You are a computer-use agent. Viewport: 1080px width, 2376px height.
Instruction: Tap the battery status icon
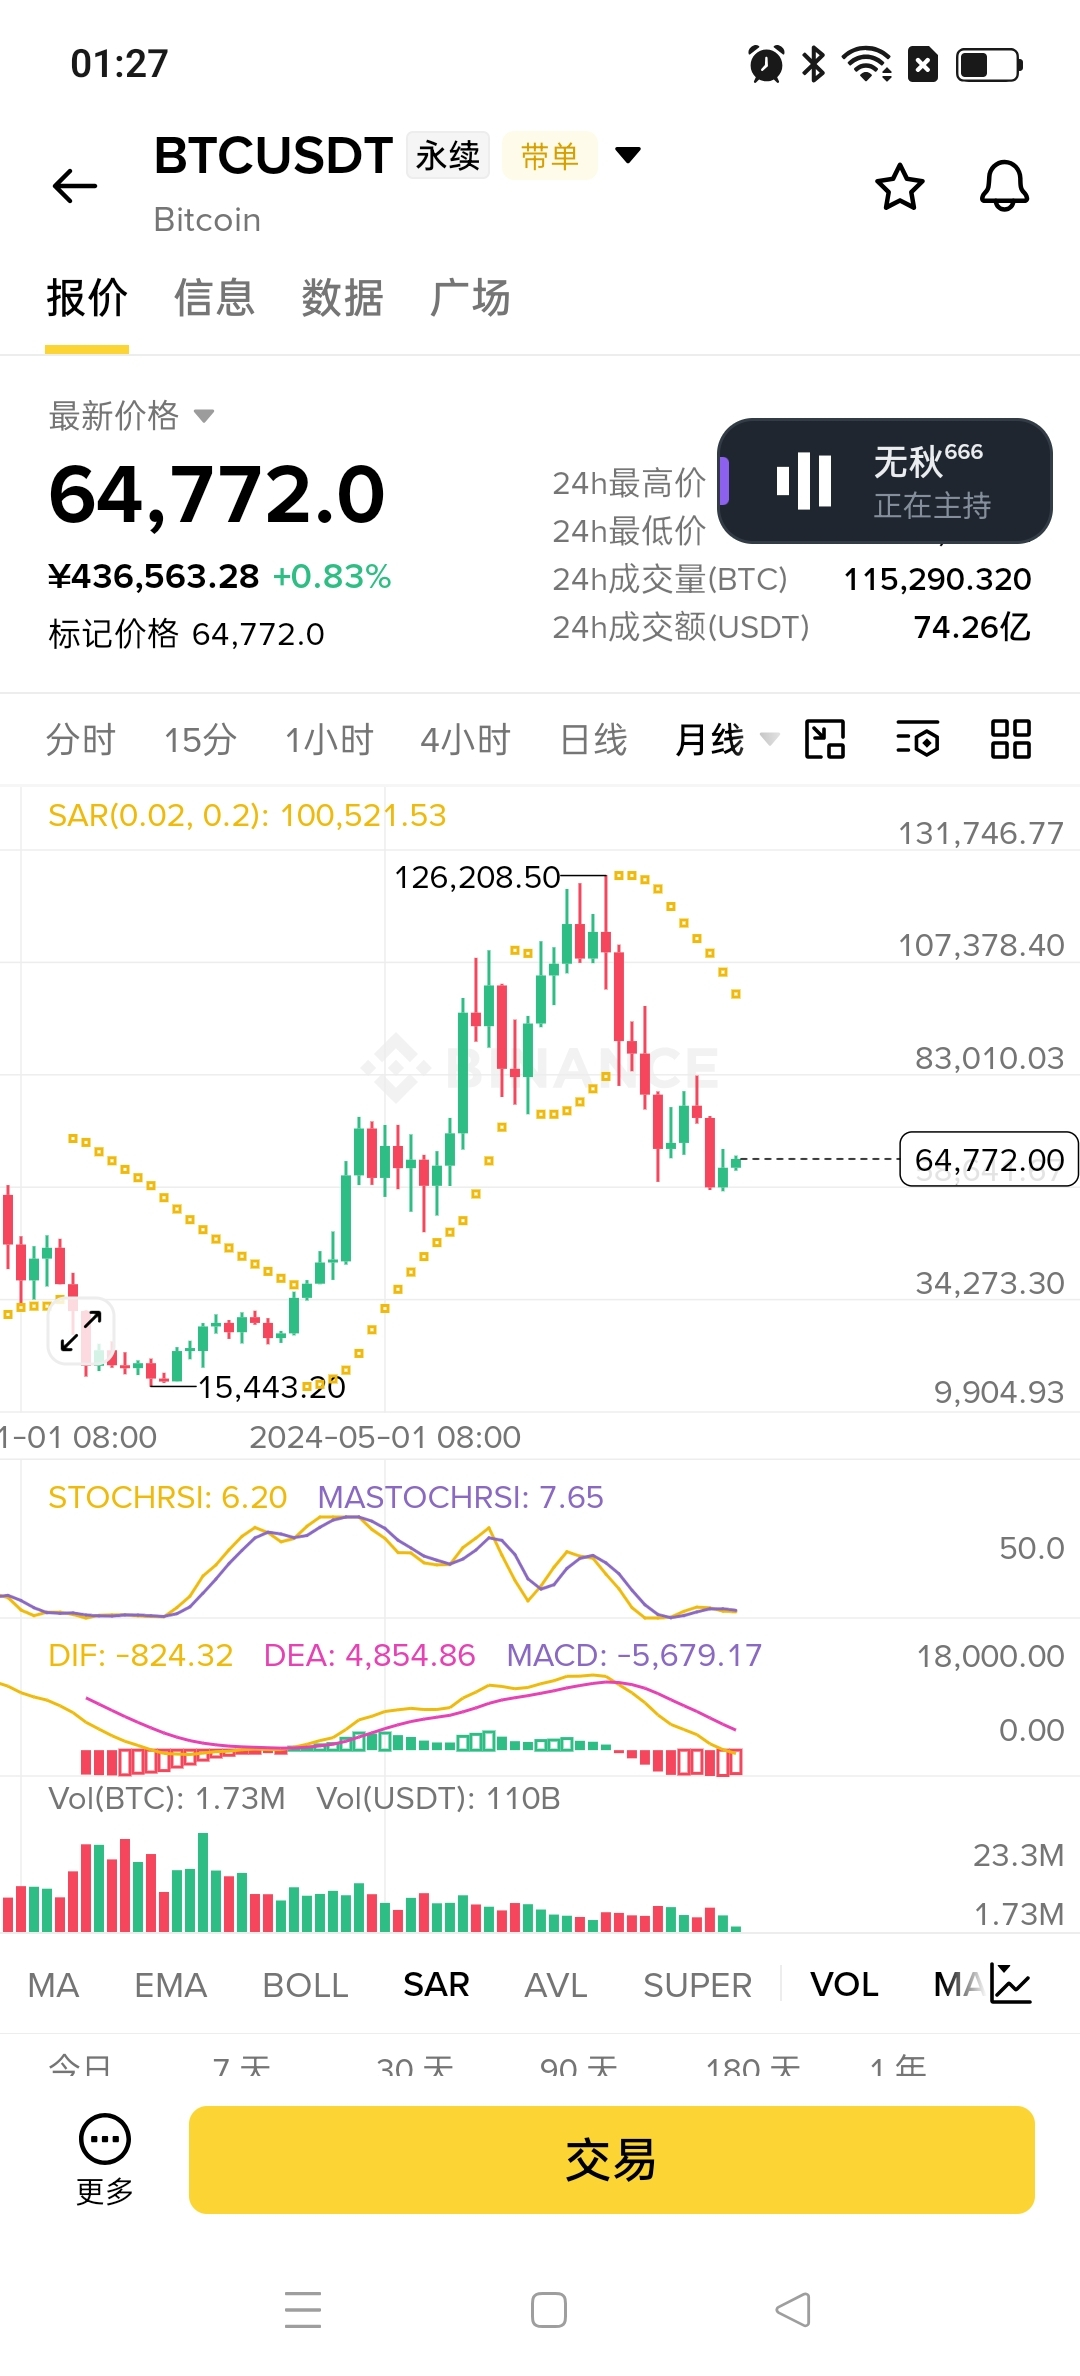click(990, 65)
